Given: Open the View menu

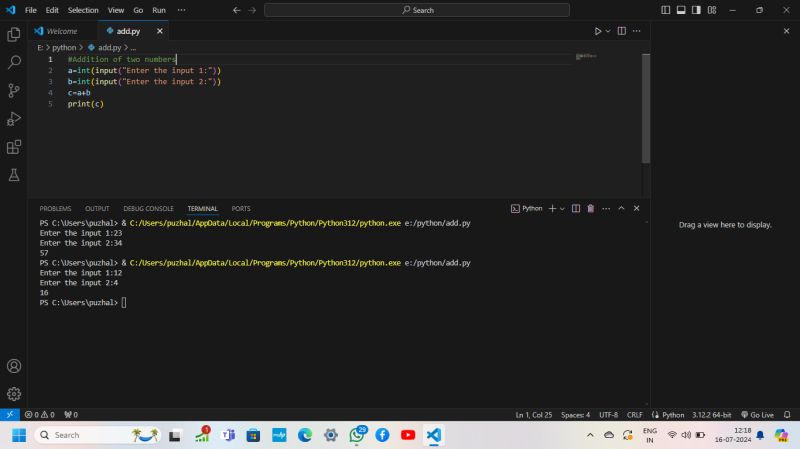Looking at the screenshot, I should point(116,10).
